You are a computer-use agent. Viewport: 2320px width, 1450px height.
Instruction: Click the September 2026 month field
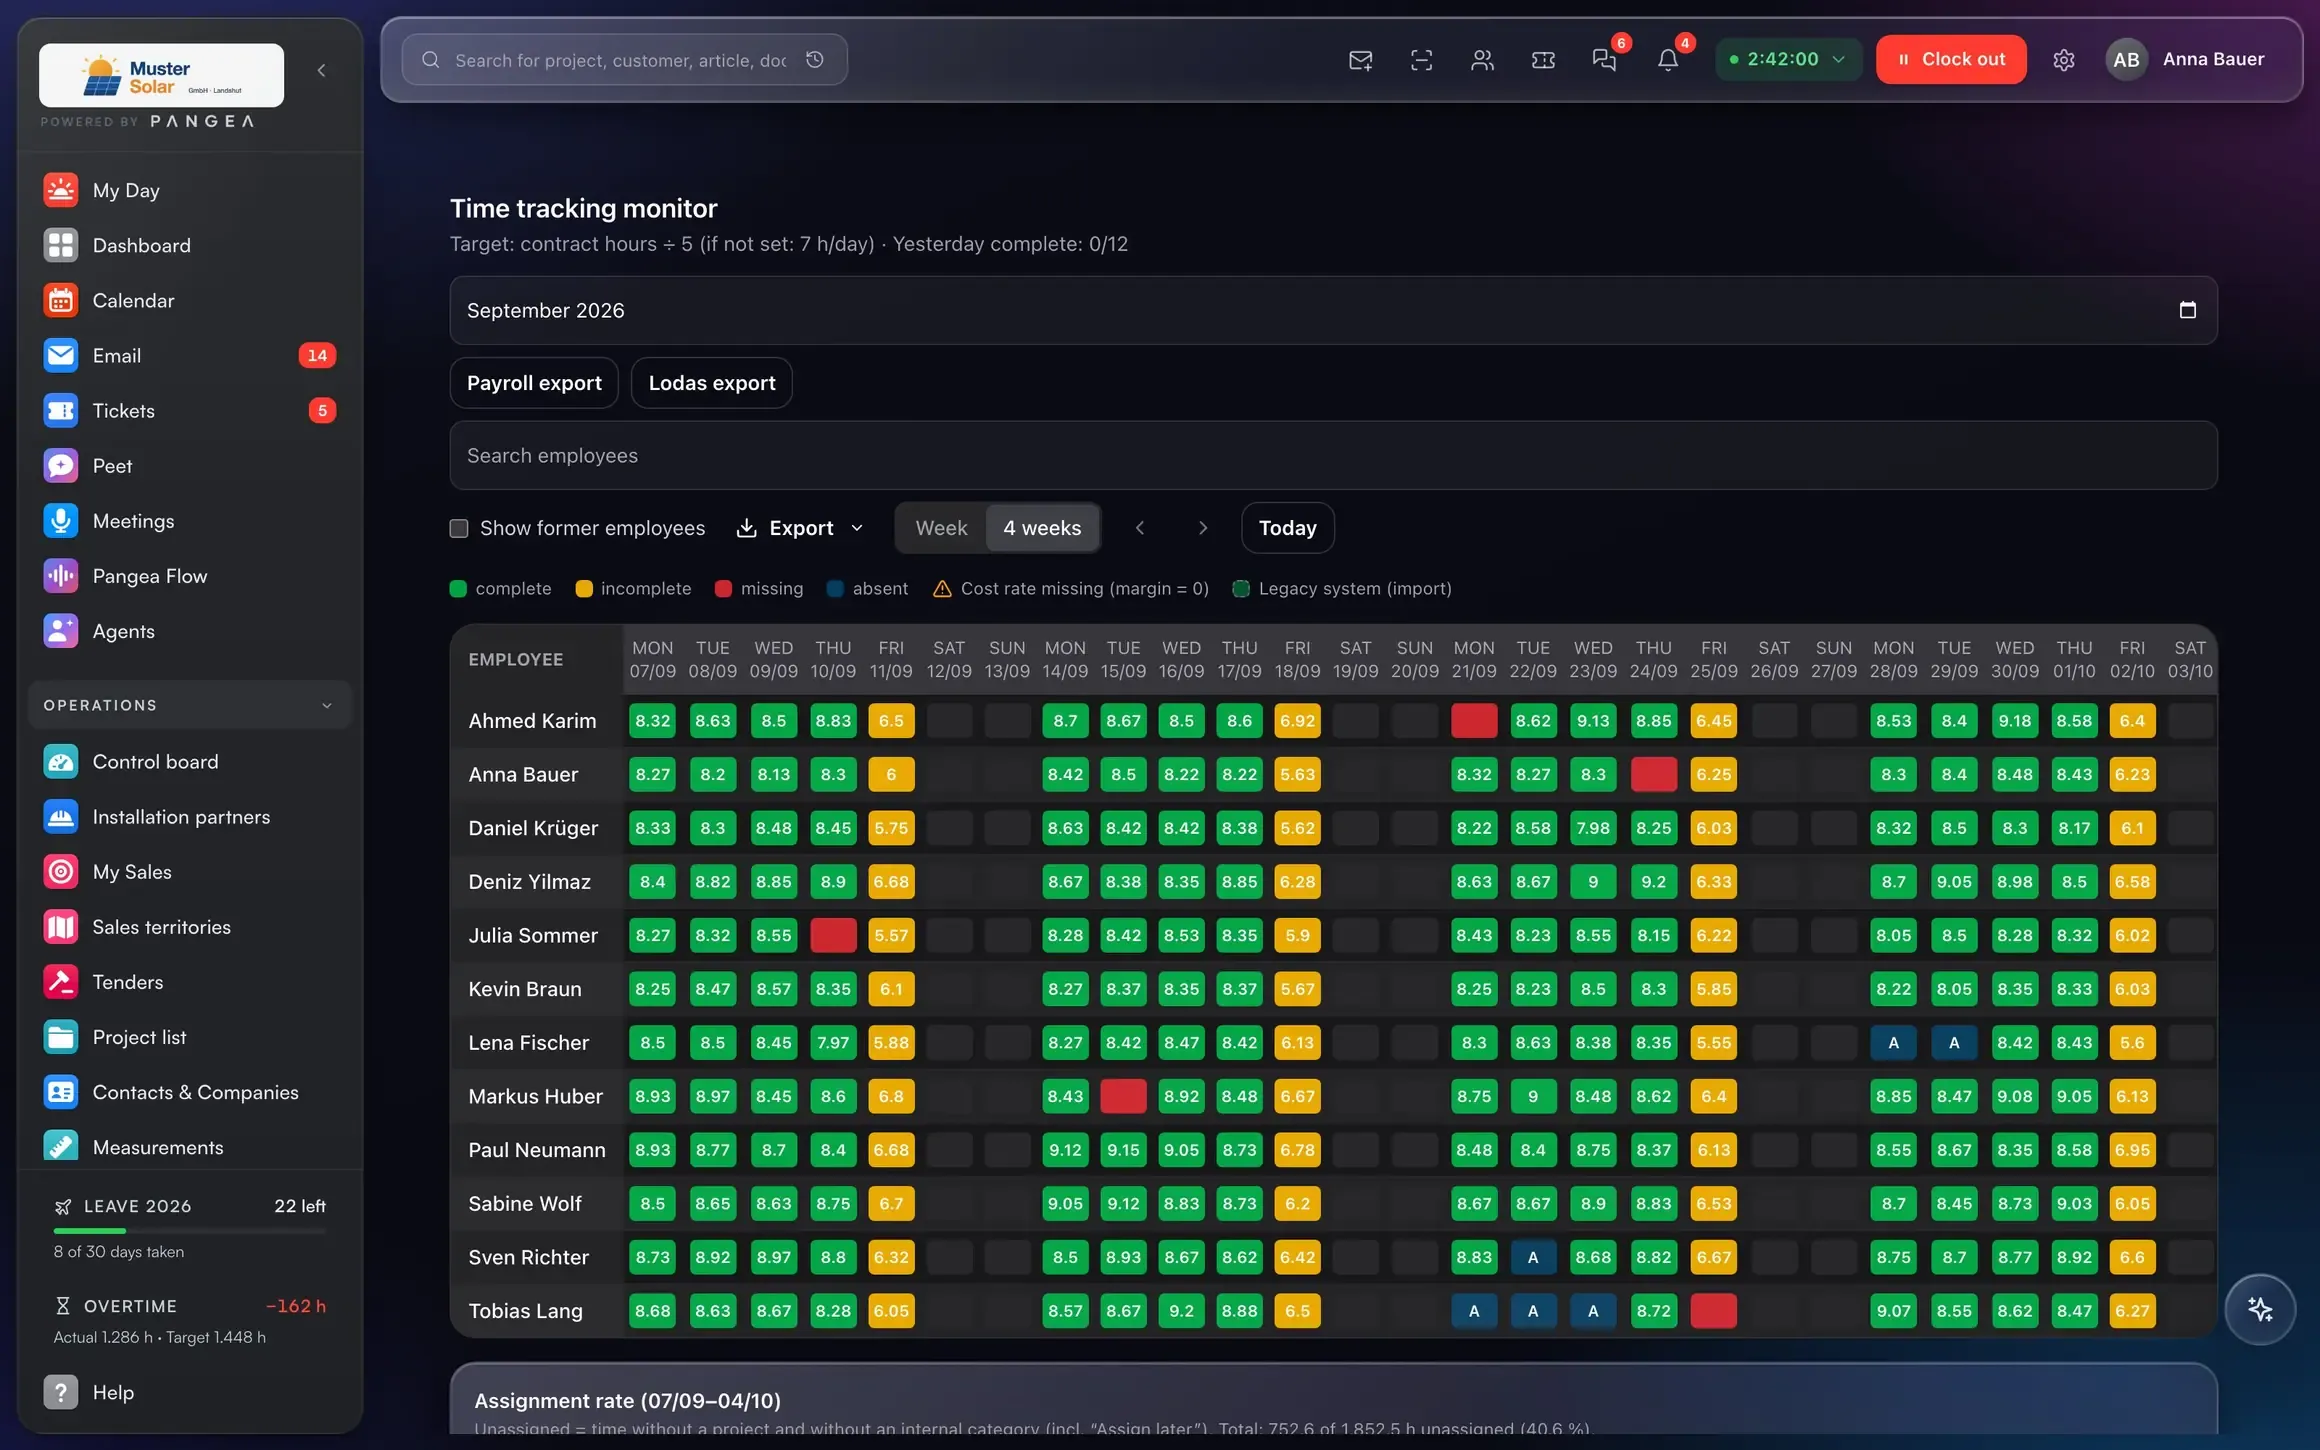point(1333,311)
